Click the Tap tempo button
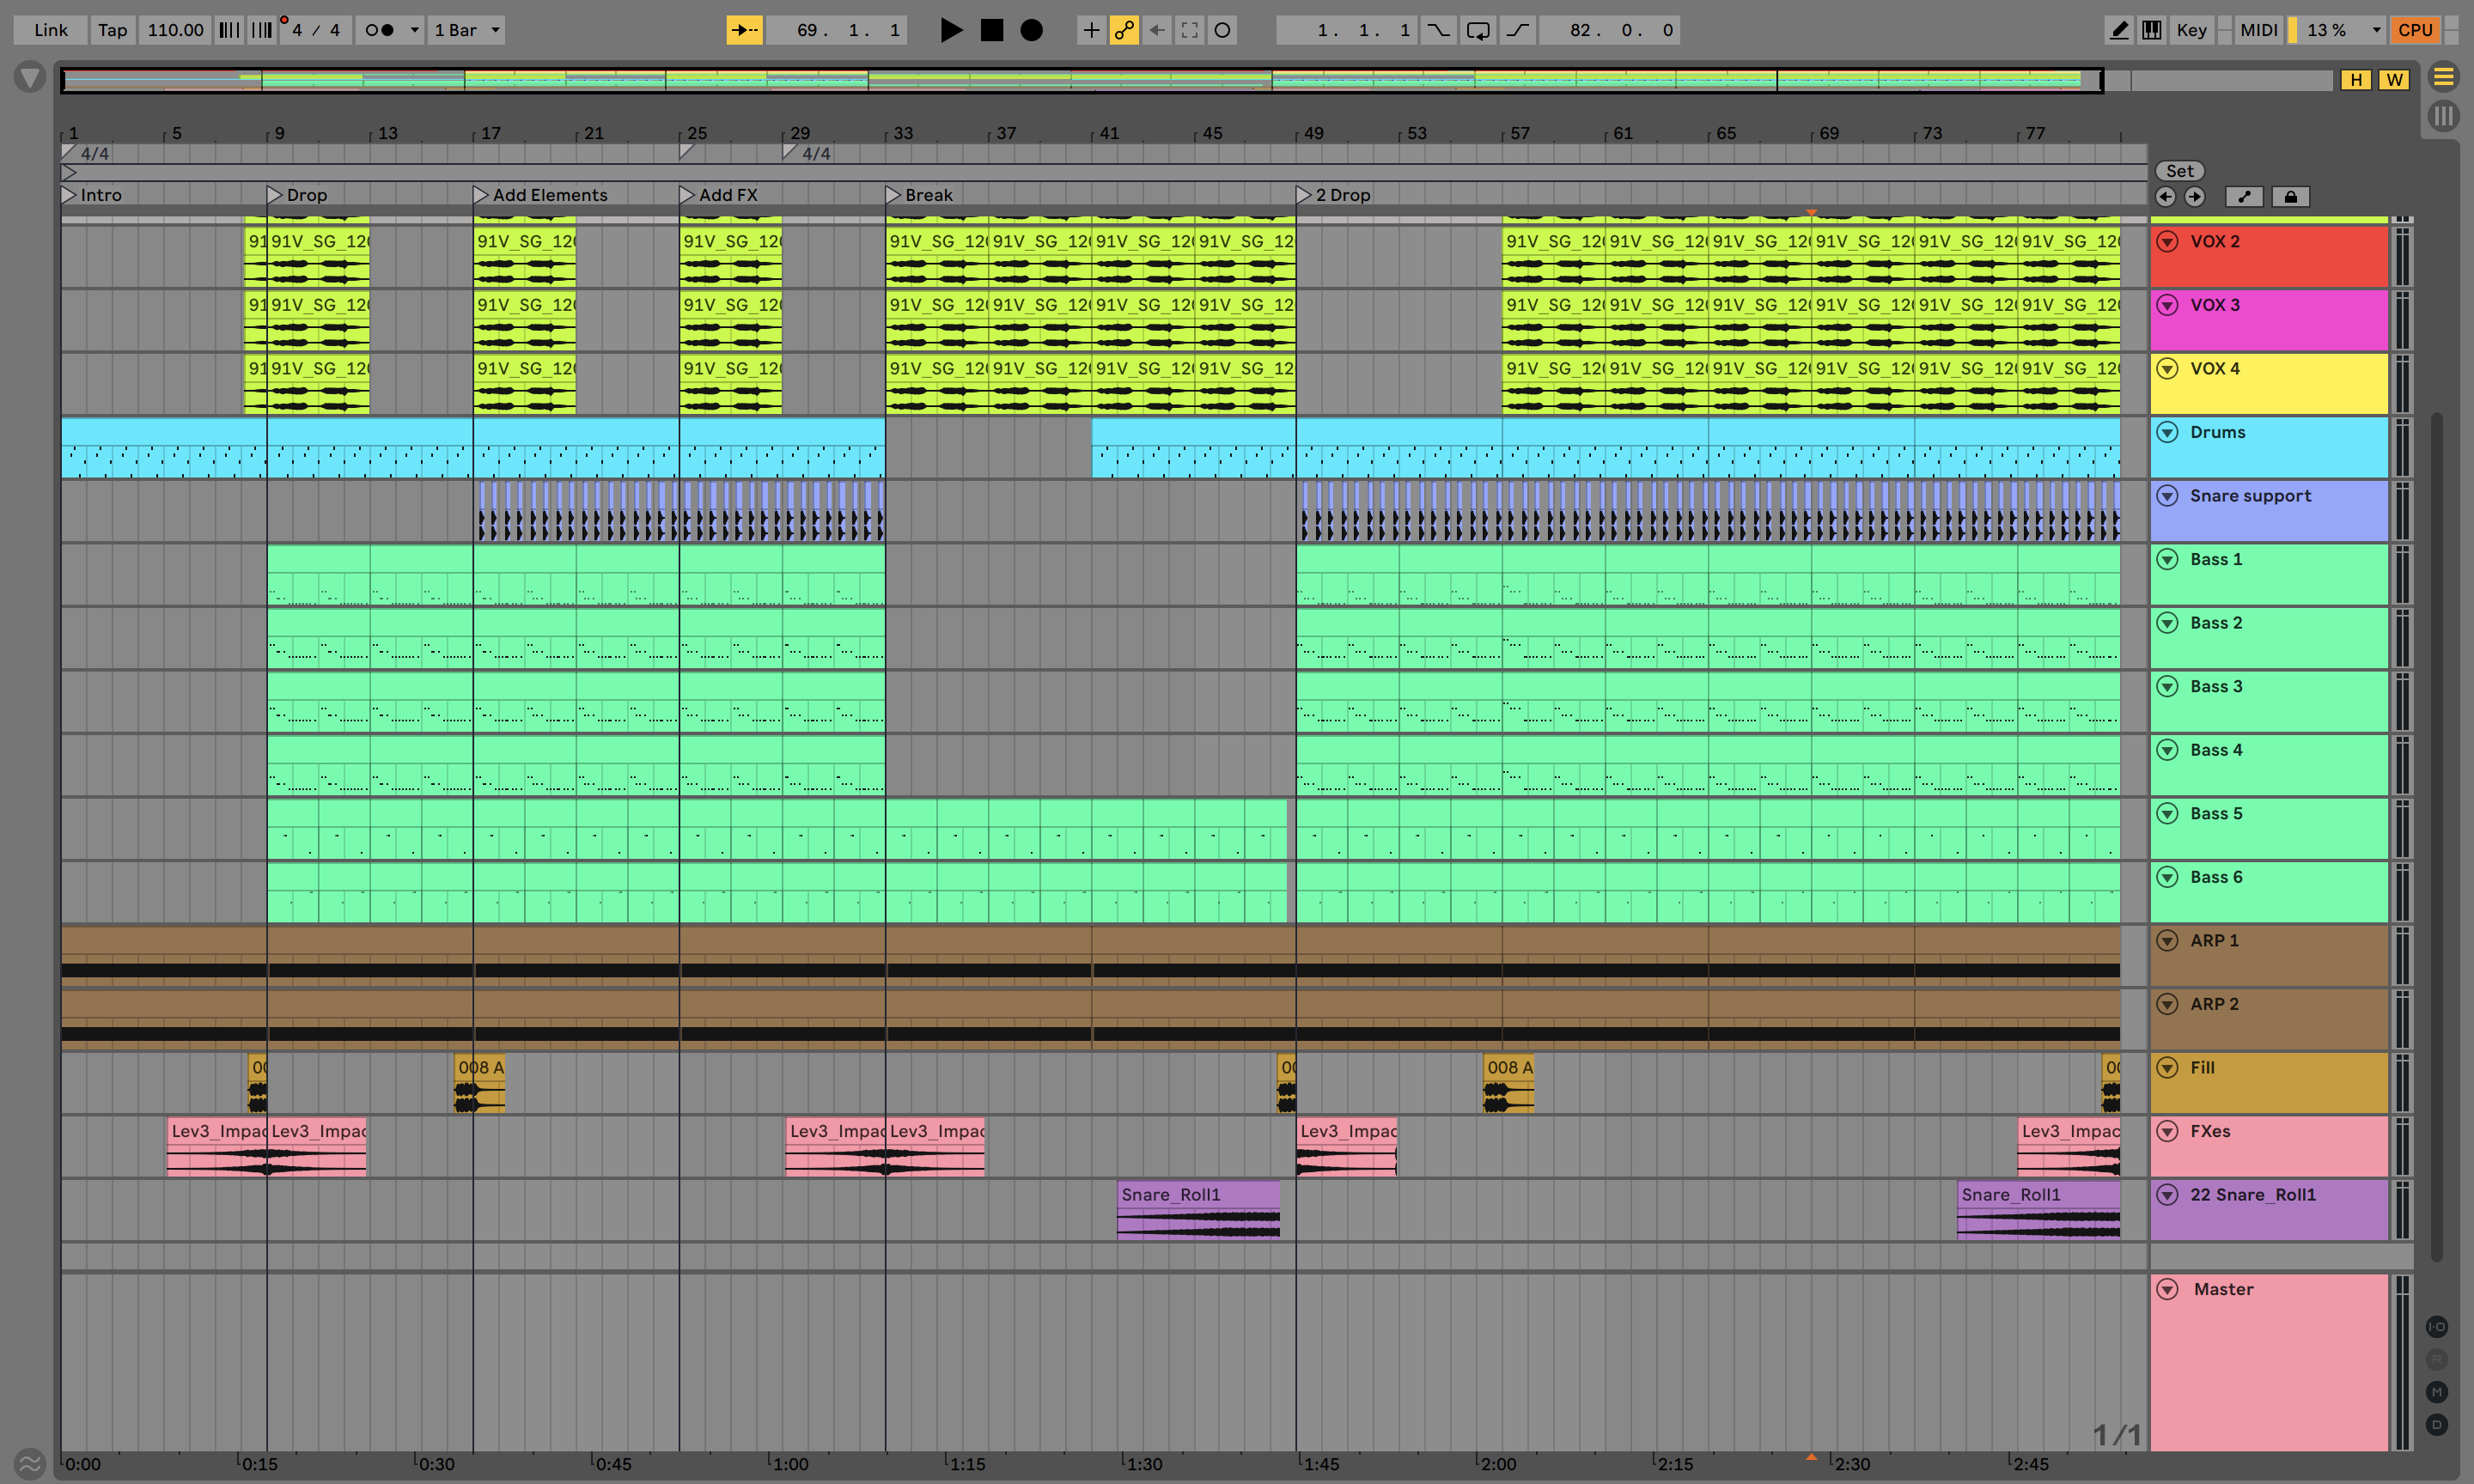Screen dimensions: 2474x1484 112,30
